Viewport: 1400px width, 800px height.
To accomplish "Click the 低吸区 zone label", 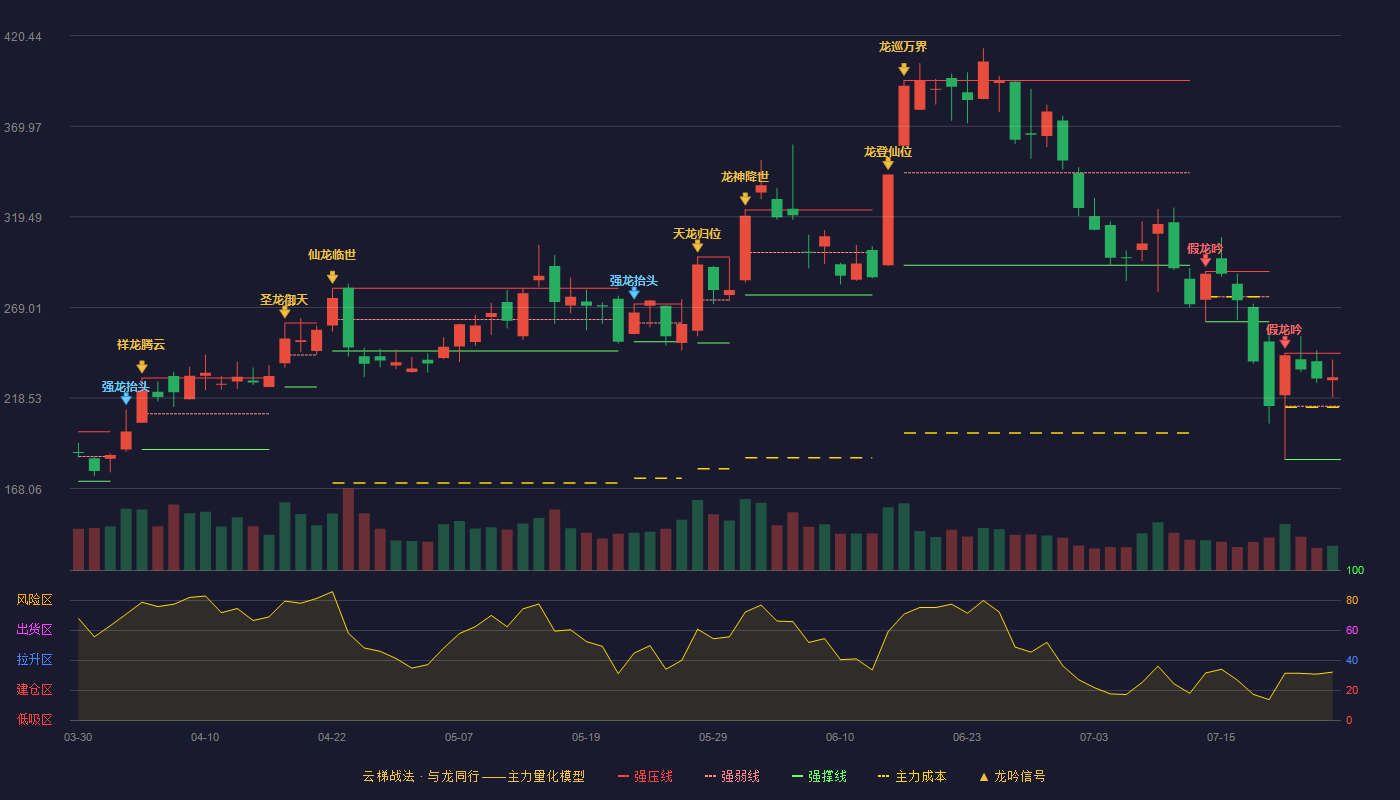I will tap(34, 718).
